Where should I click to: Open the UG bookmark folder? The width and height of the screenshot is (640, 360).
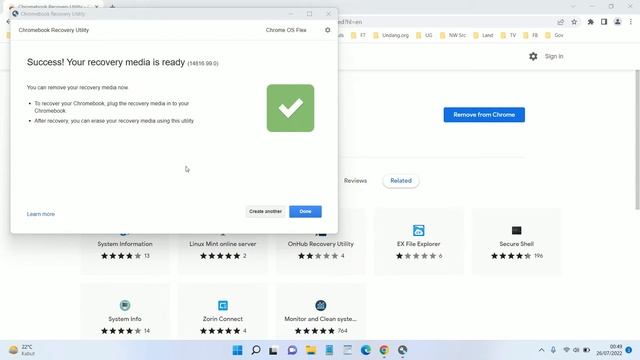[x=424, y=36]
